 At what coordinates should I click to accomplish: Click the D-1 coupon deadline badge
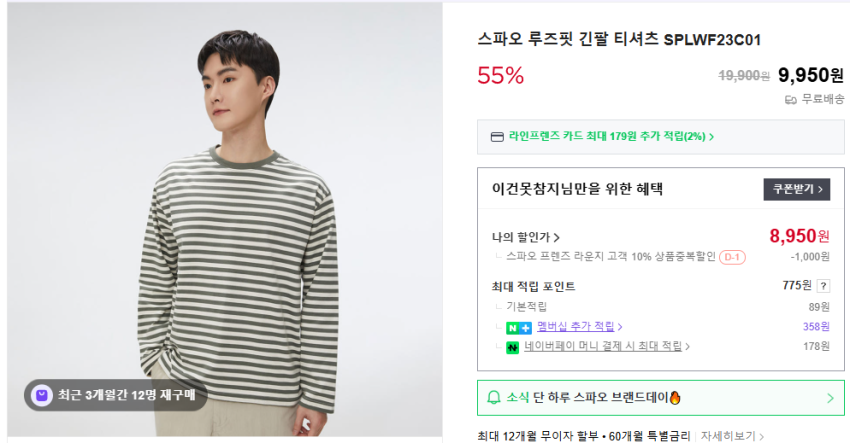733,257
